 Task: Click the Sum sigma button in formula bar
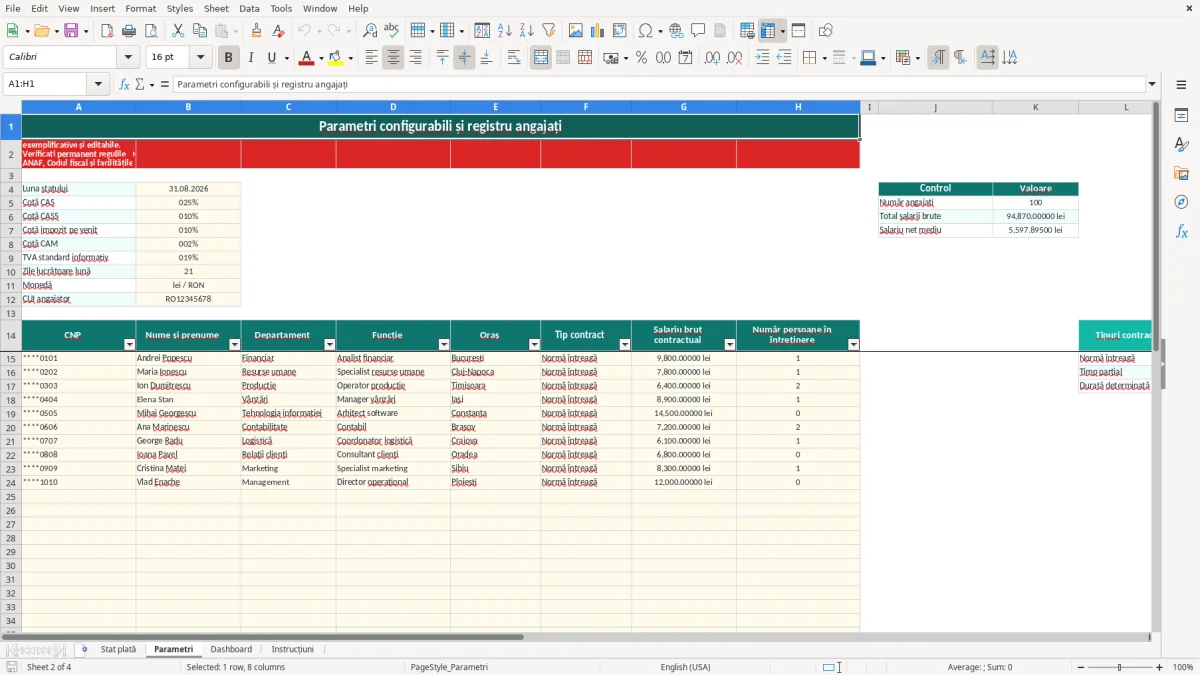(x=139, y=84)
